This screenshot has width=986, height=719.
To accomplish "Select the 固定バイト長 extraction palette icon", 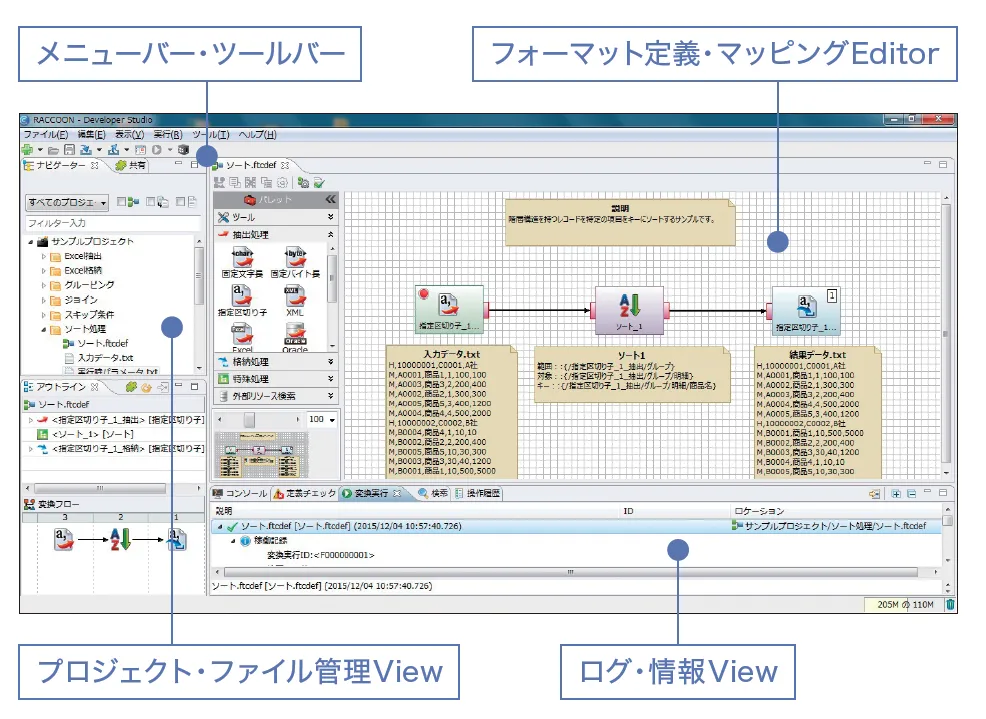I will 295,262.
